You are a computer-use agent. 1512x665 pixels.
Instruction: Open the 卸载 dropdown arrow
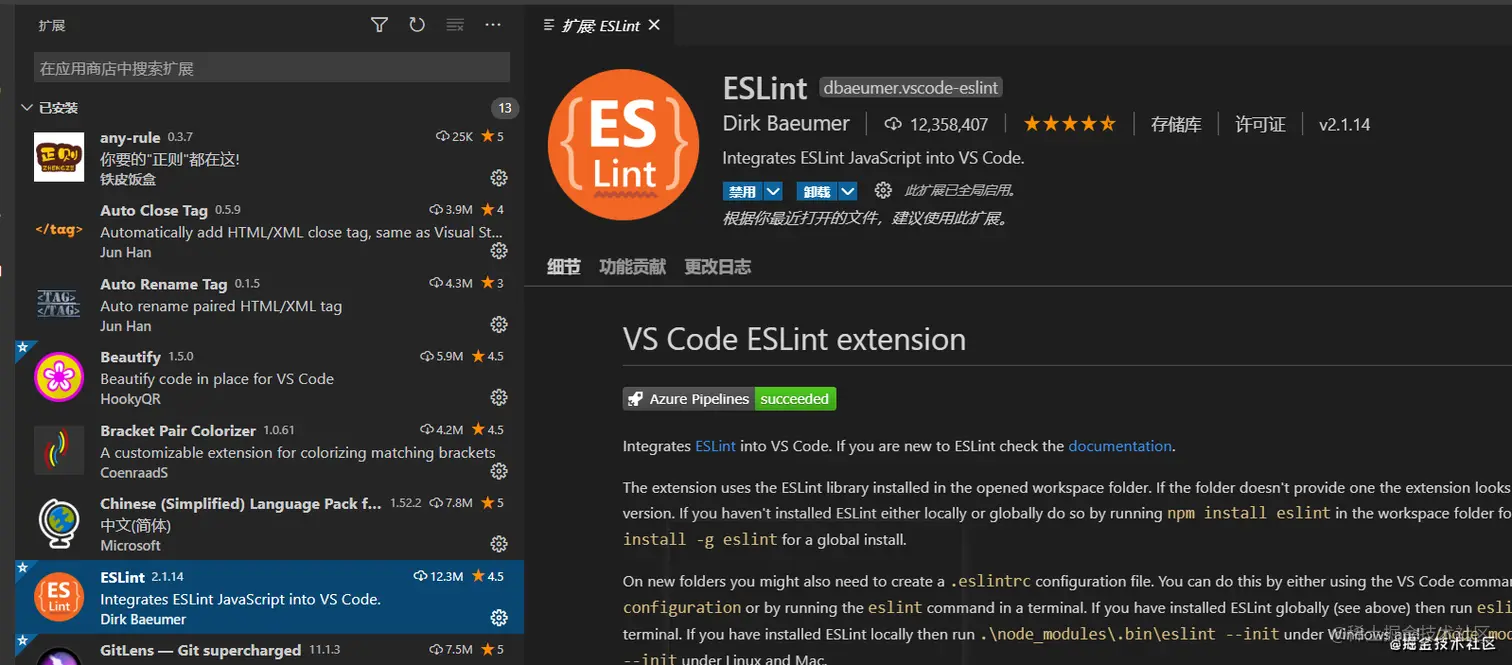tap(847, 191)
